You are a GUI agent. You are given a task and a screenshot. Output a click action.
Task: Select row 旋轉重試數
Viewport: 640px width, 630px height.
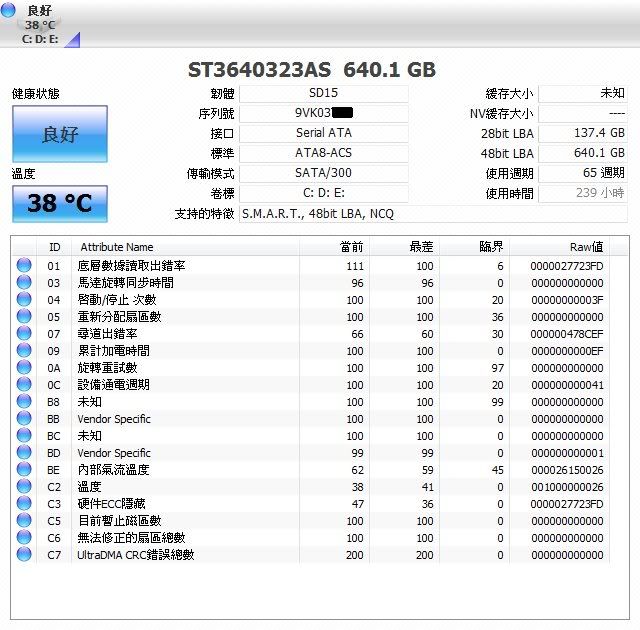311,368
